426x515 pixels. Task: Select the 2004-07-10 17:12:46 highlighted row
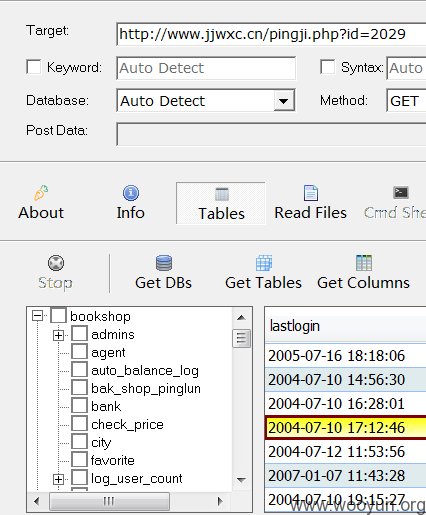(x=346, y=428)
